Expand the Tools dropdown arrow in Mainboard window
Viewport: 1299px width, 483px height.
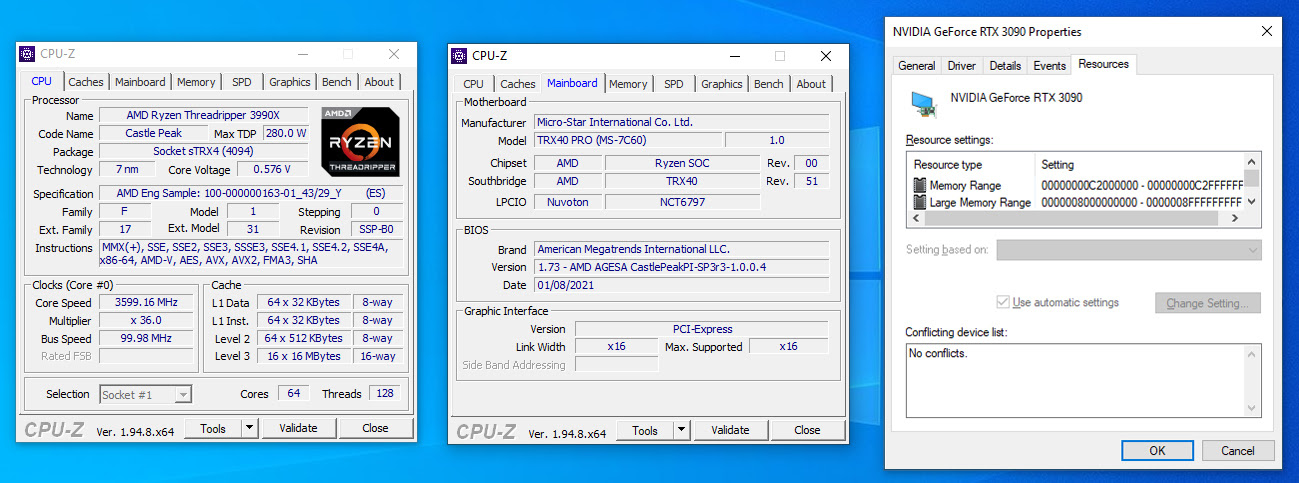[681, 430]
